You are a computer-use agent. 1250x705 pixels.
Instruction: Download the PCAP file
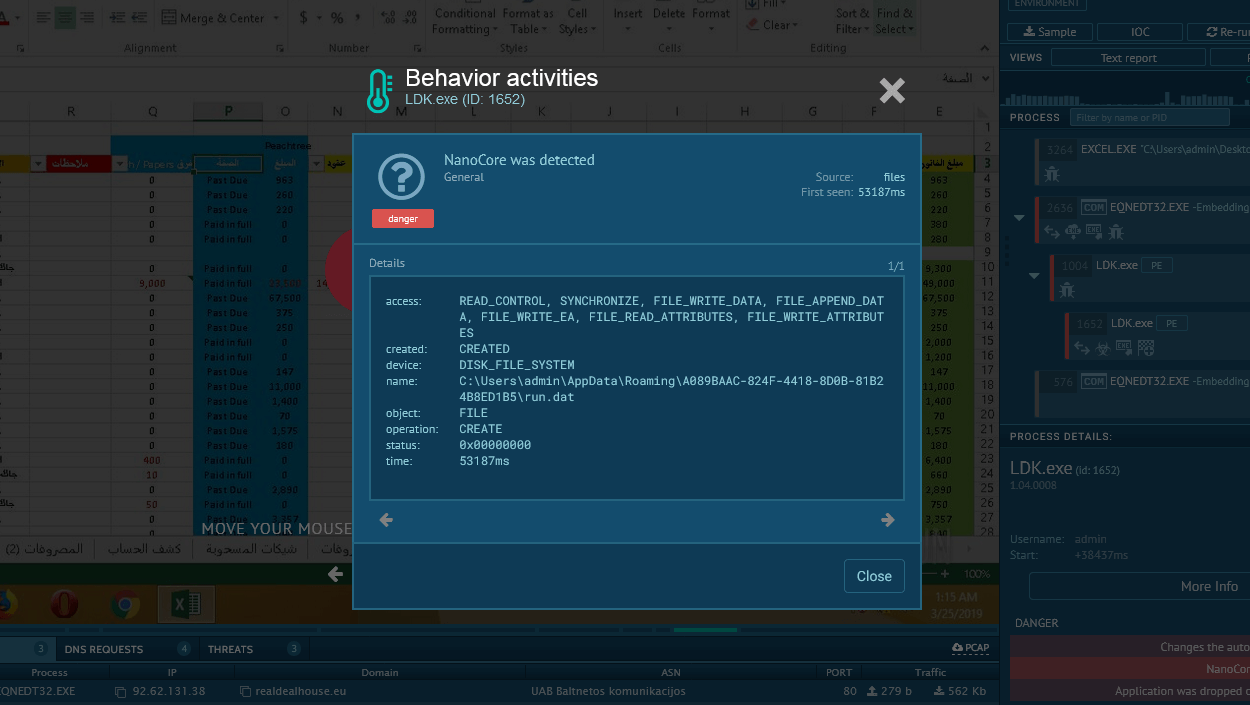971,648
